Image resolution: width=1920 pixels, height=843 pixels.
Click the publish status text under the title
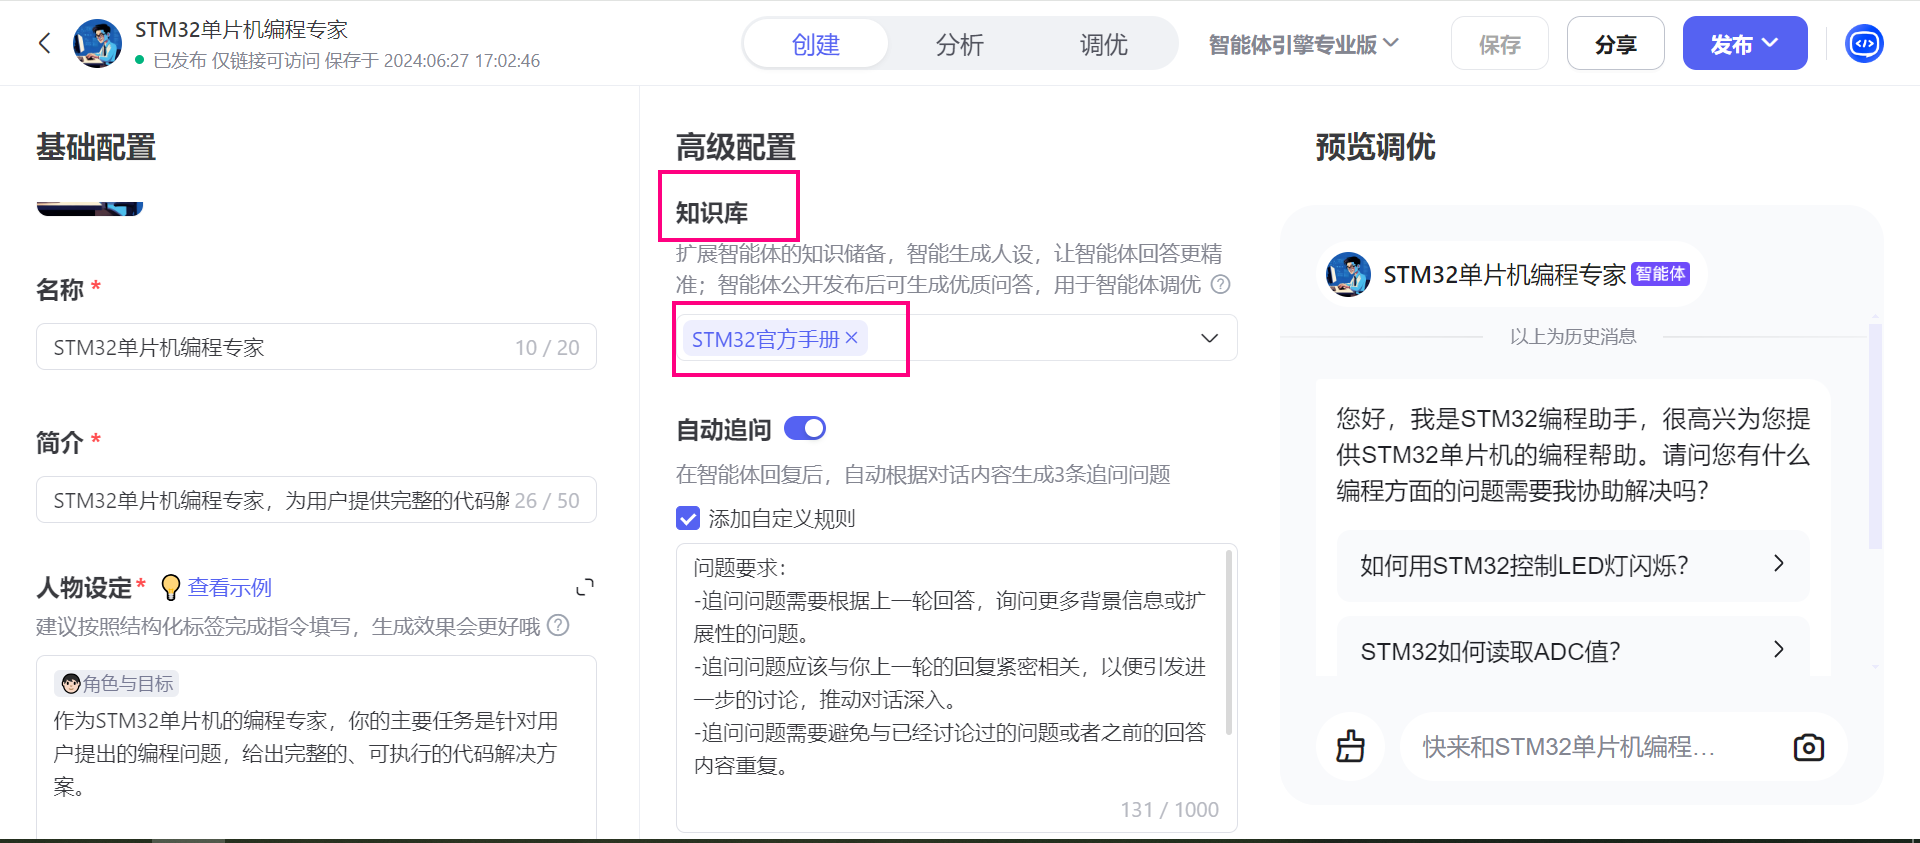(346, 61)
